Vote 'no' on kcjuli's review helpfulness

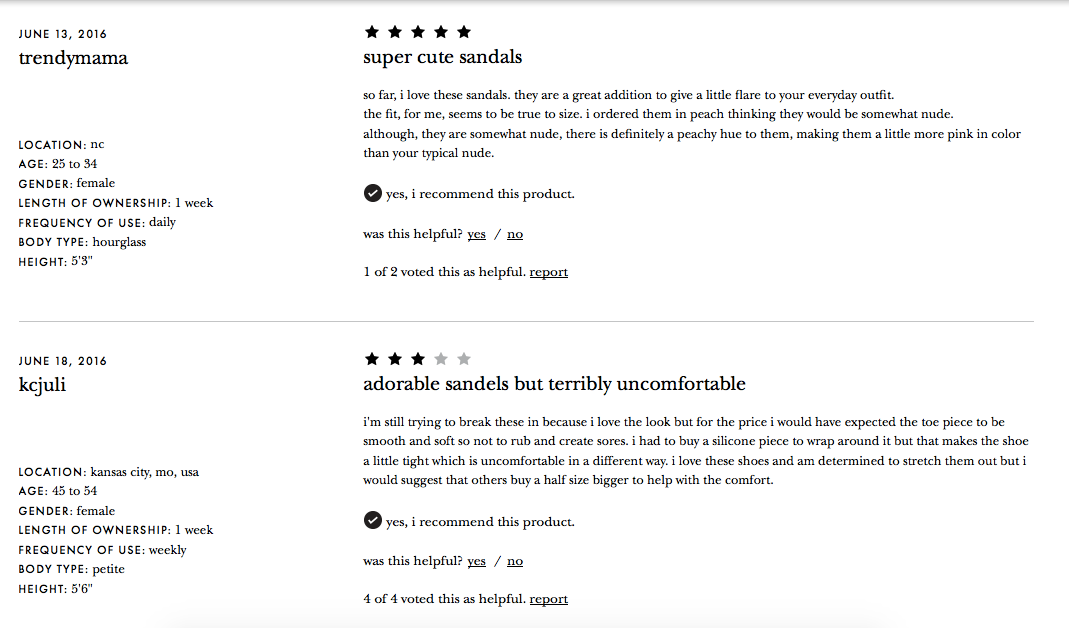515,560
